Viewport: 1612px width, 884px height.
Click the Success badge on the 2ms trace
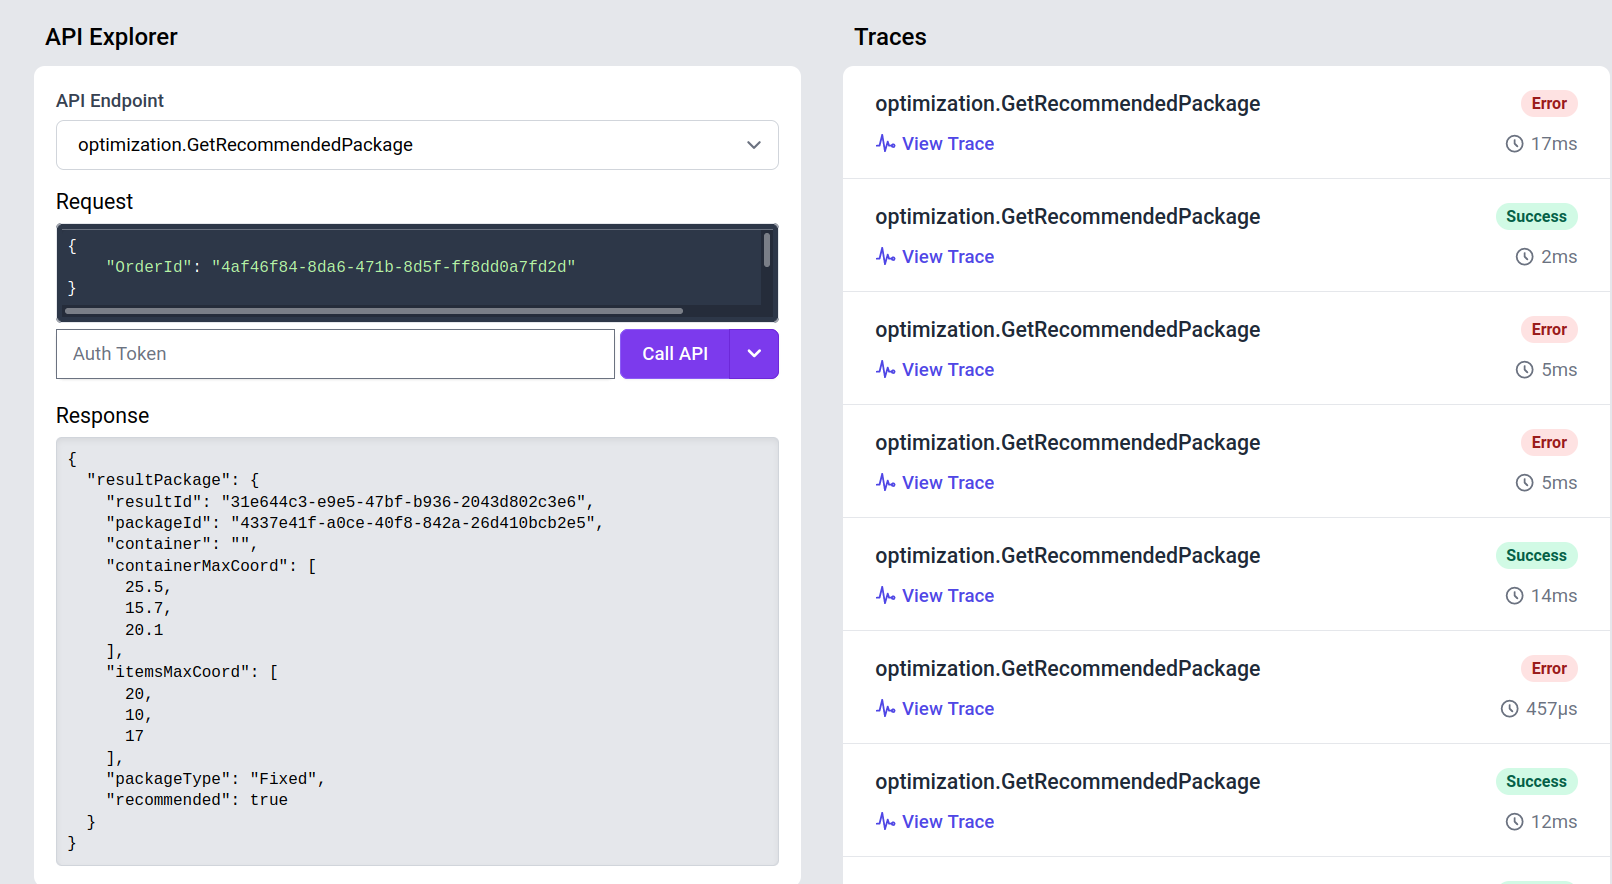pyautogui.click(x=1536, y=217)
